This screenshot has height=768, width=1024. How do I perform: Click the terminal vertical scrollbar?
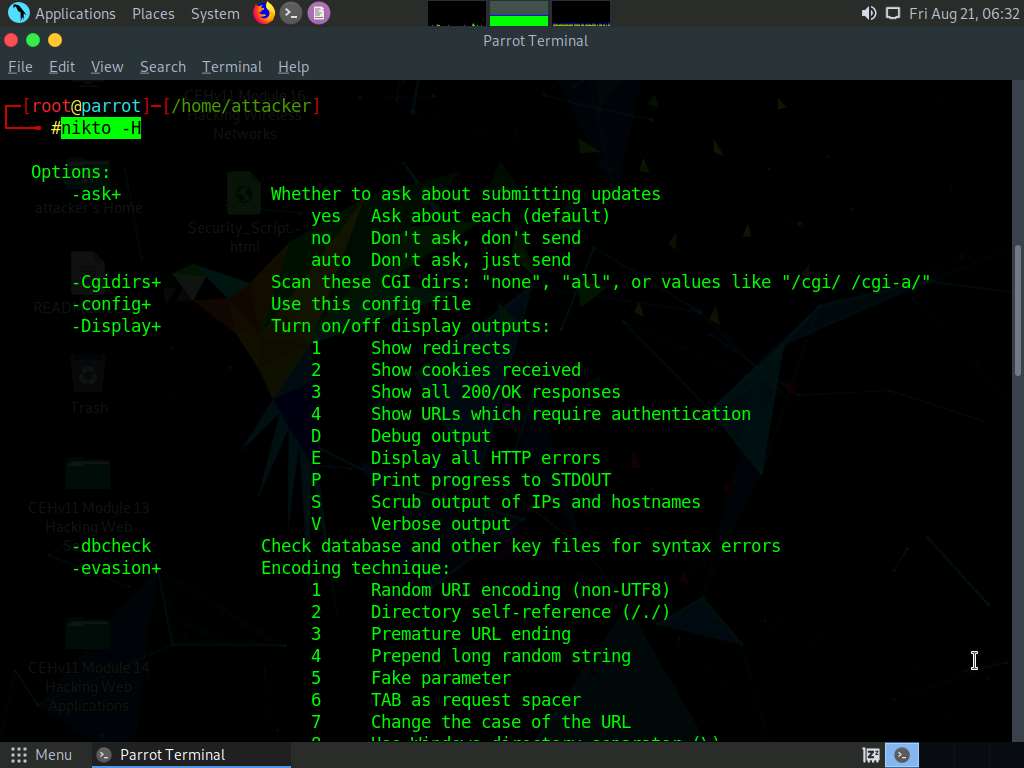[1017, 310]
